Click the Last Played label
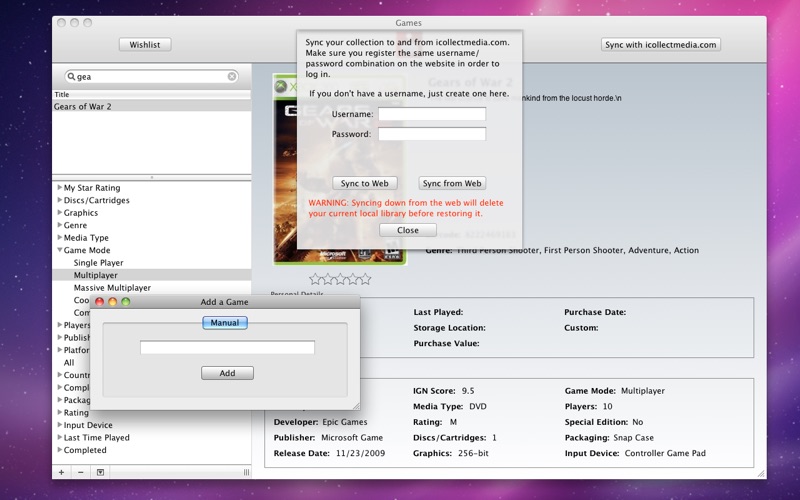This screenshot has width=800, height=500. point(438,312)
